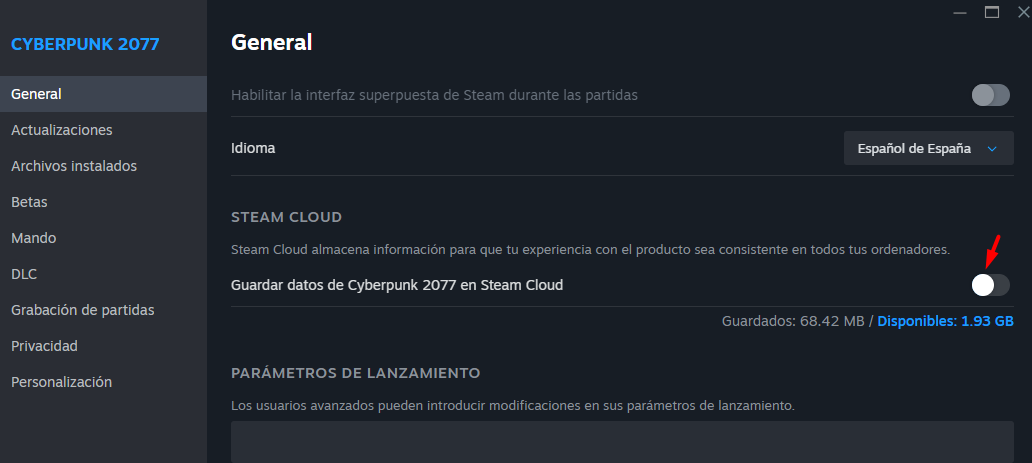Open Grabación de partidas settings
The width and height of the screenshot is (1032, 463).
(x=103, y=310)
